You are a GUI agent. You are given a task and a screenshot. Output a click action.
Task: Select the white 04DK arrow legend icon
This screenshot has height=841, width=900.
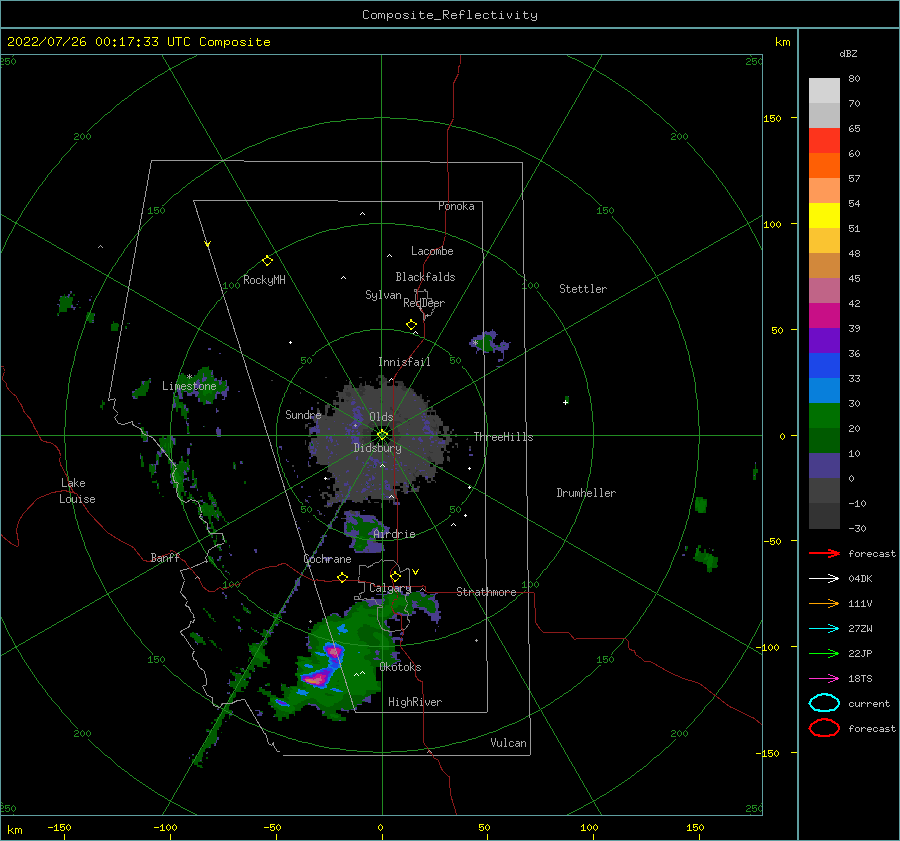[x=824, y=578]
